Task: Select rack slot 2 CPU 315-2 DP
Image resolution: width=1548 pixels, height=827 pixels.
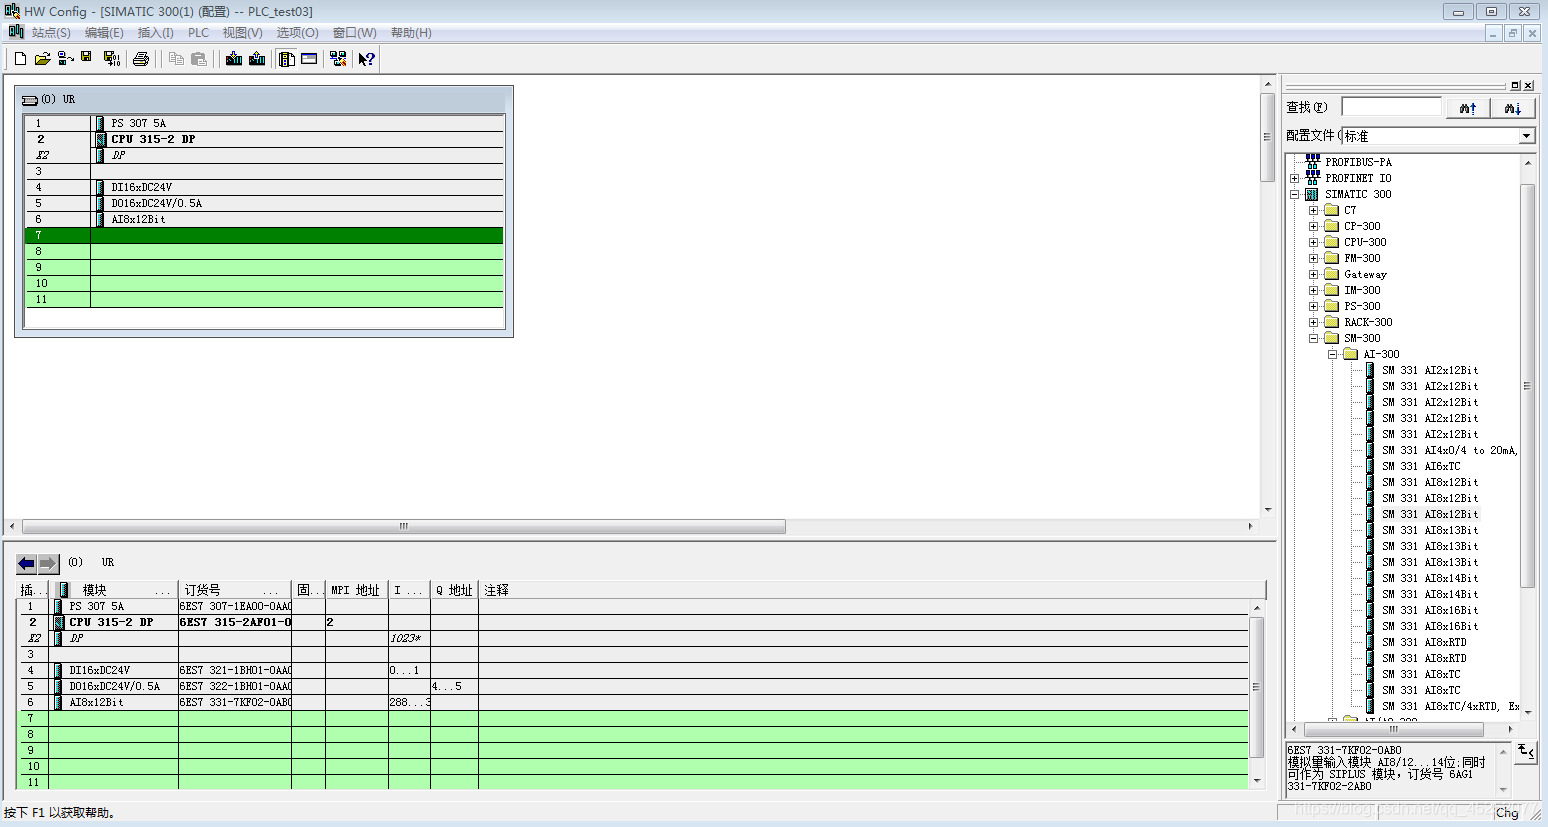Action: click(x=264, y=139)
